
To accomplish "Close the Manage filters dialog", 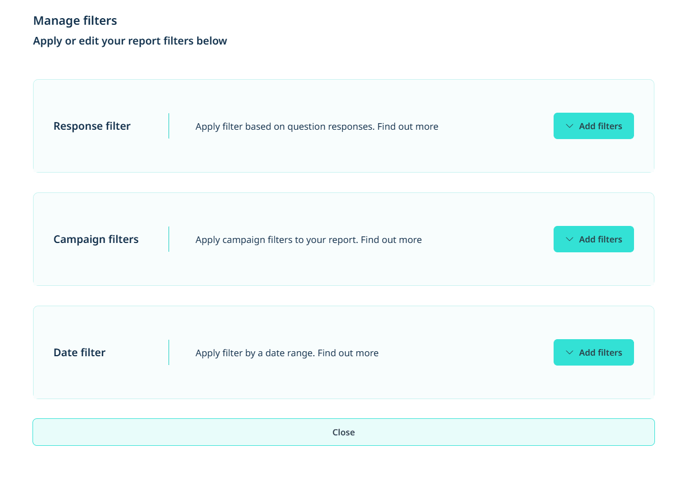I will tap(344, 432).
